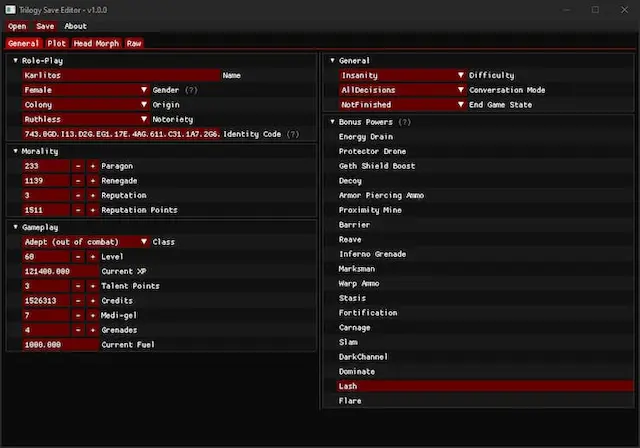Image resolution: width=640 pixels, height=448 pixels.
Task: Click the Paragon value field 233
Action: (x=46, y=166)
